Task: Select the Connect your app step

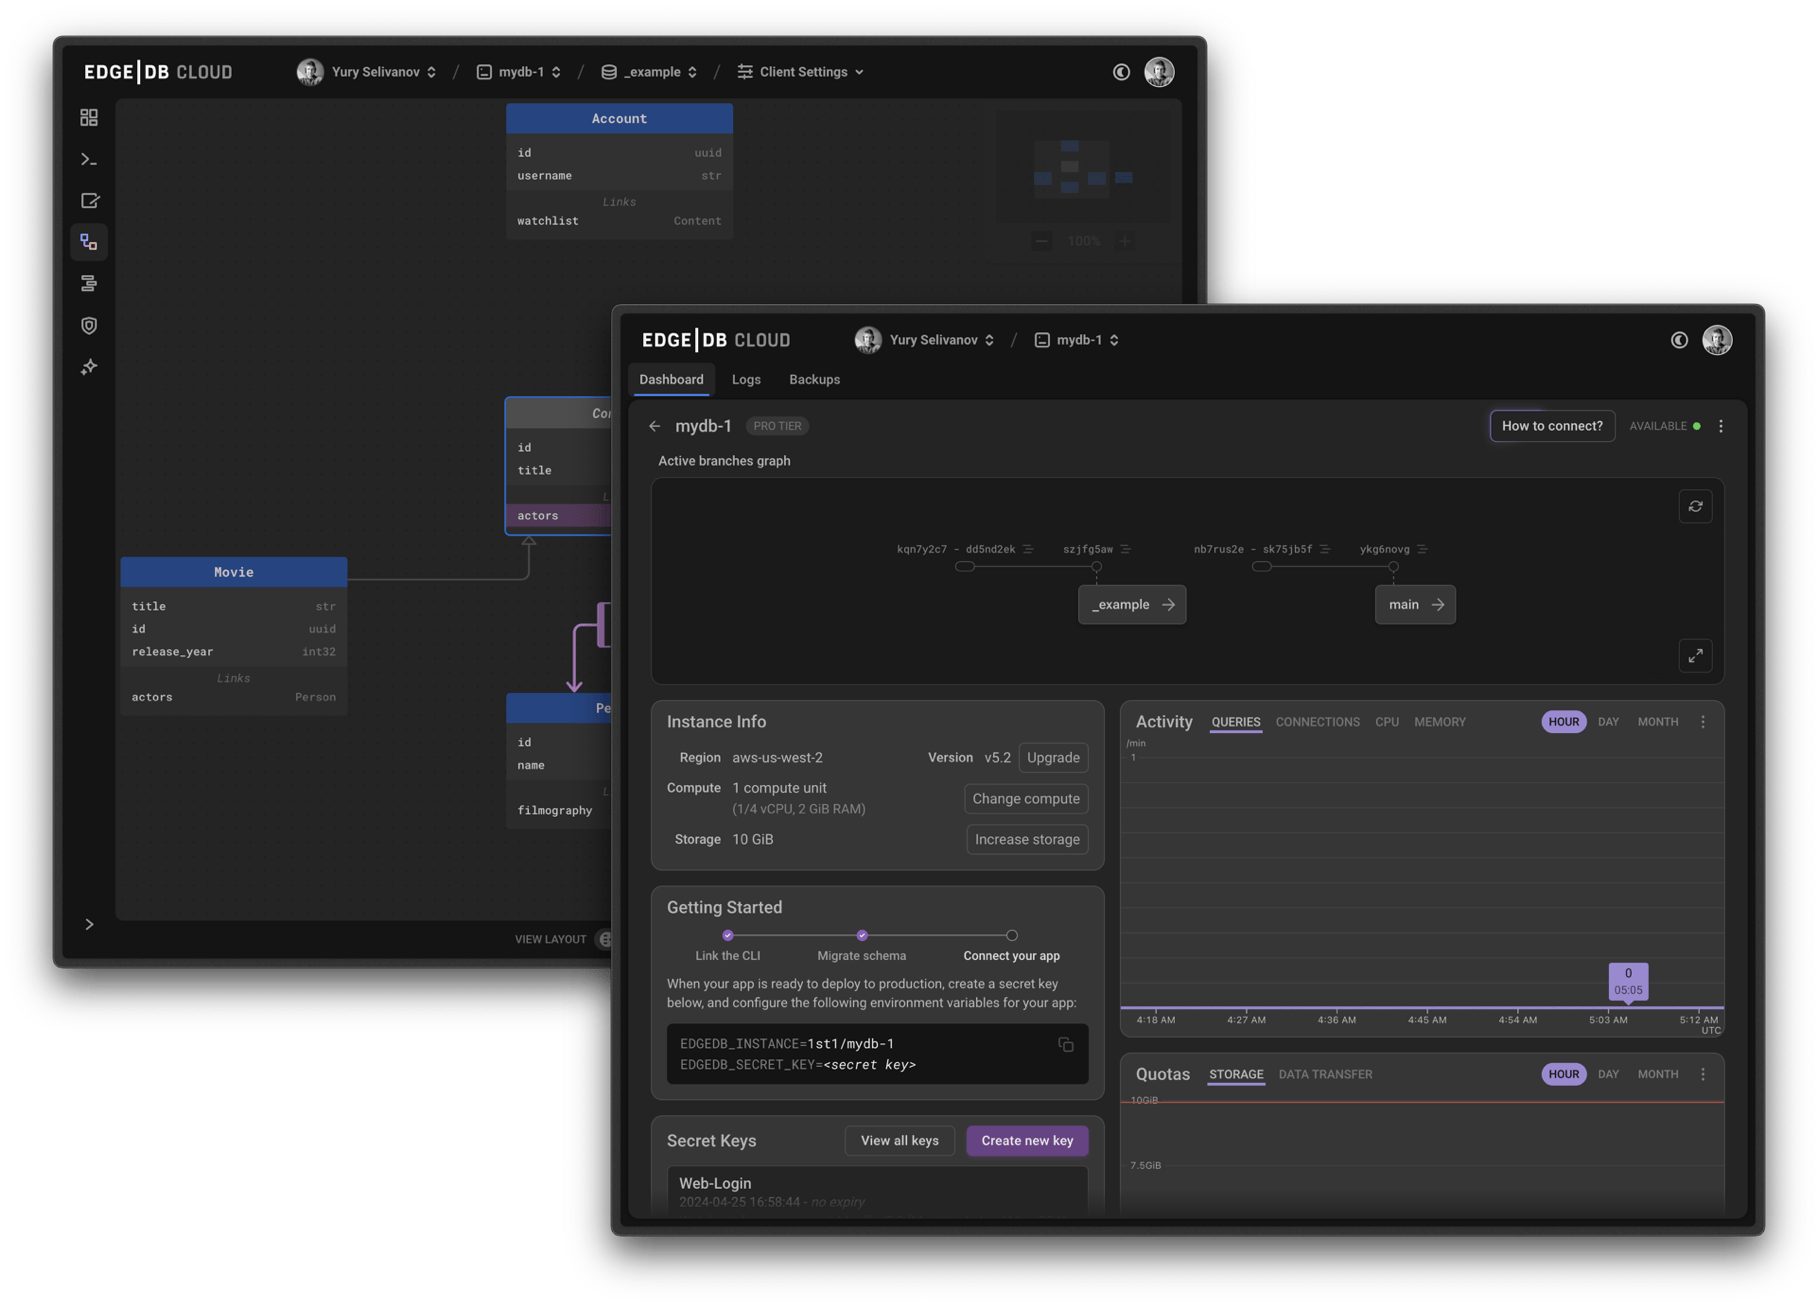Action: 1011,937
